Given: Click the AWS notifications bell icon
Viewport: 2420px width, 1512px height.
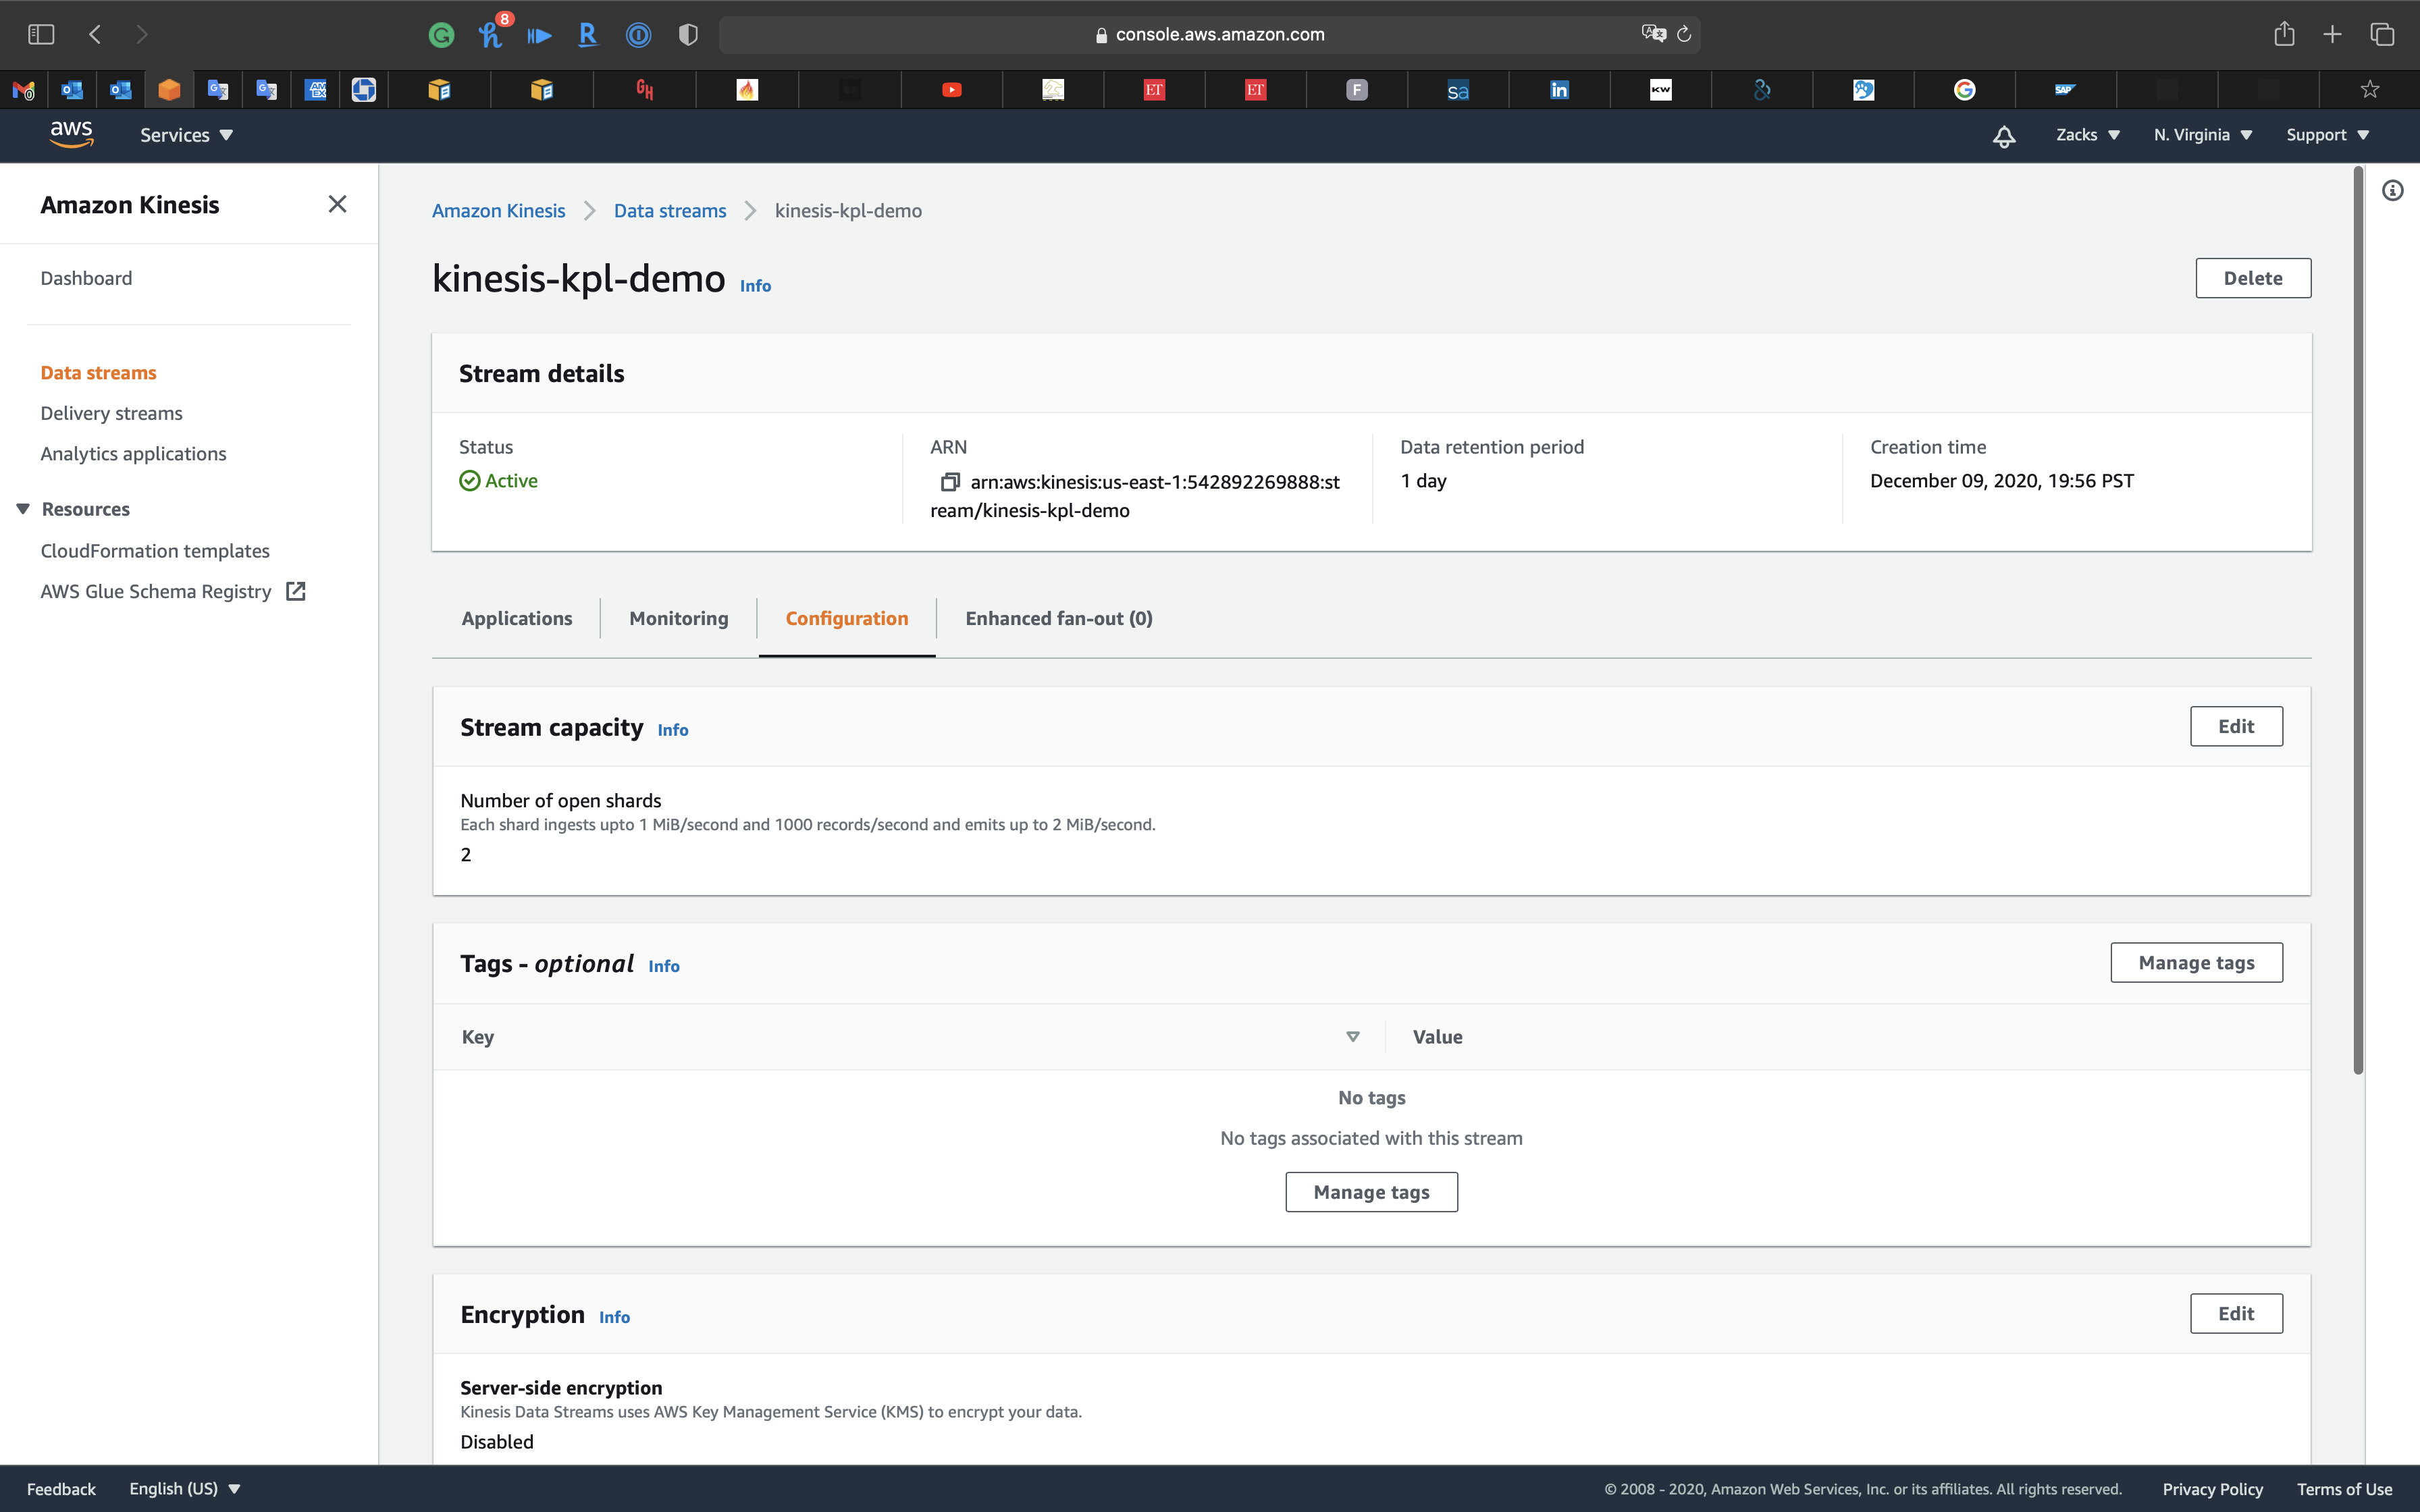Looking at the screenshot, I should click(2003, 136).
